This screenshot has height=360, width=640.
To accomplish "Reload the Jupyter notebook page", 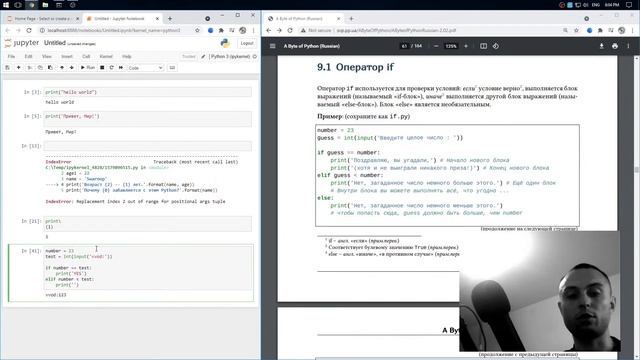I will tap(29, 31).
